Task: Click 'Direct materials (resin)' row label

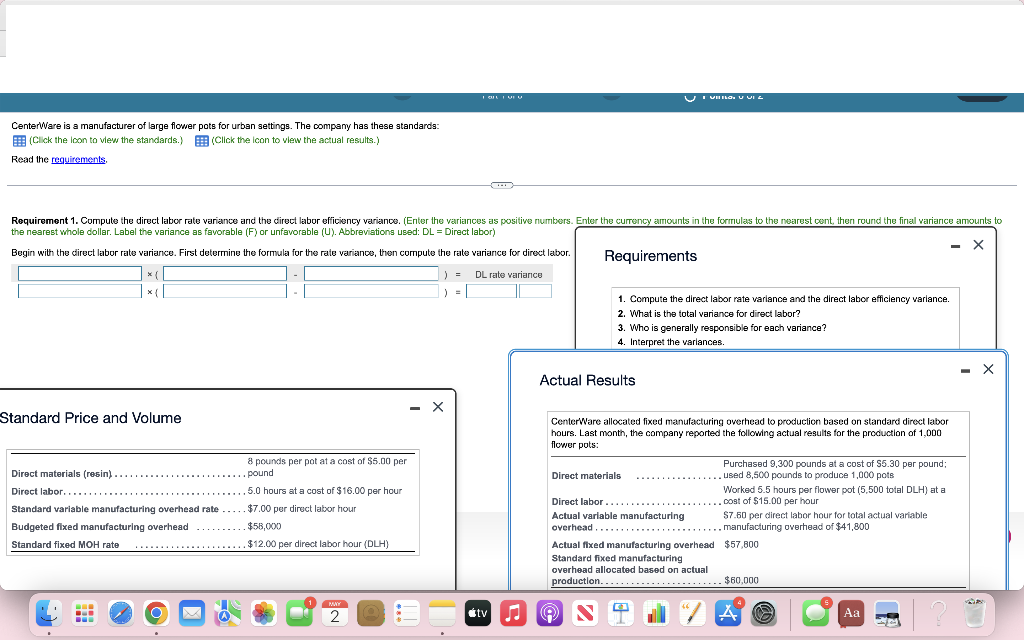Action: click(61, 474)
